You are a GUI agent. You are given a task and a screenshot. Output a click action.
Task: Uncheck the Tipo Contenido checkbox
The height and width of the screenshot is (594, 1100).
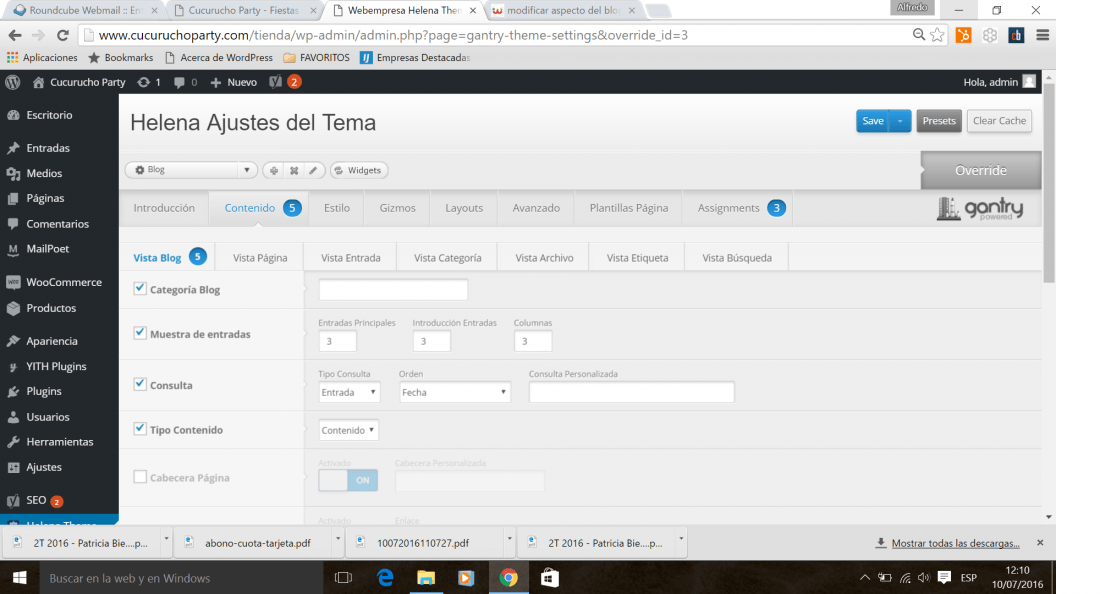[x=140, y=428]
